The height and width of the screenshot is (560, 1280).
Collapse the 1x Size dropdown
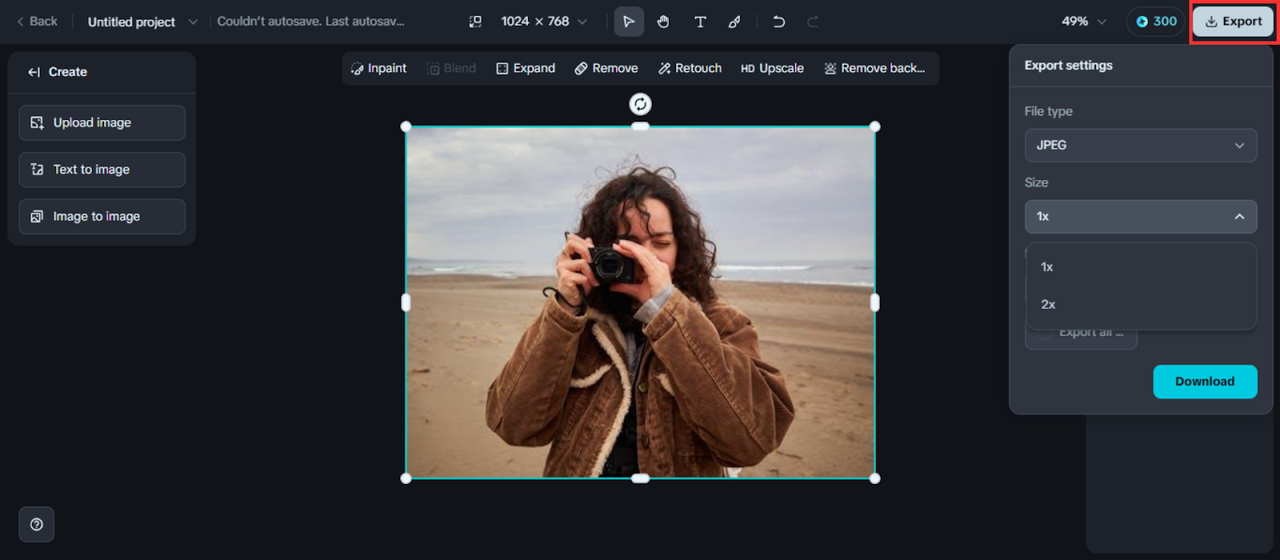pos(1141,216)
